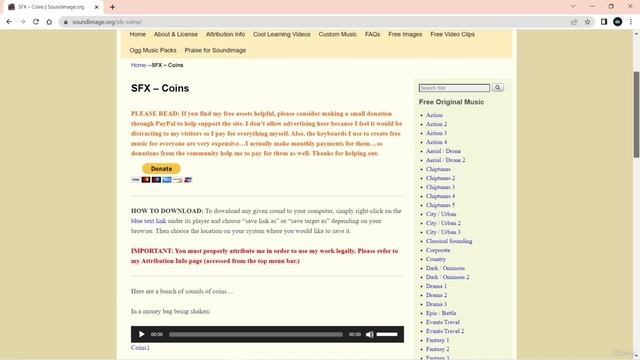Open the Action 2 category link
640x360 pixels.
coord(436,124)
